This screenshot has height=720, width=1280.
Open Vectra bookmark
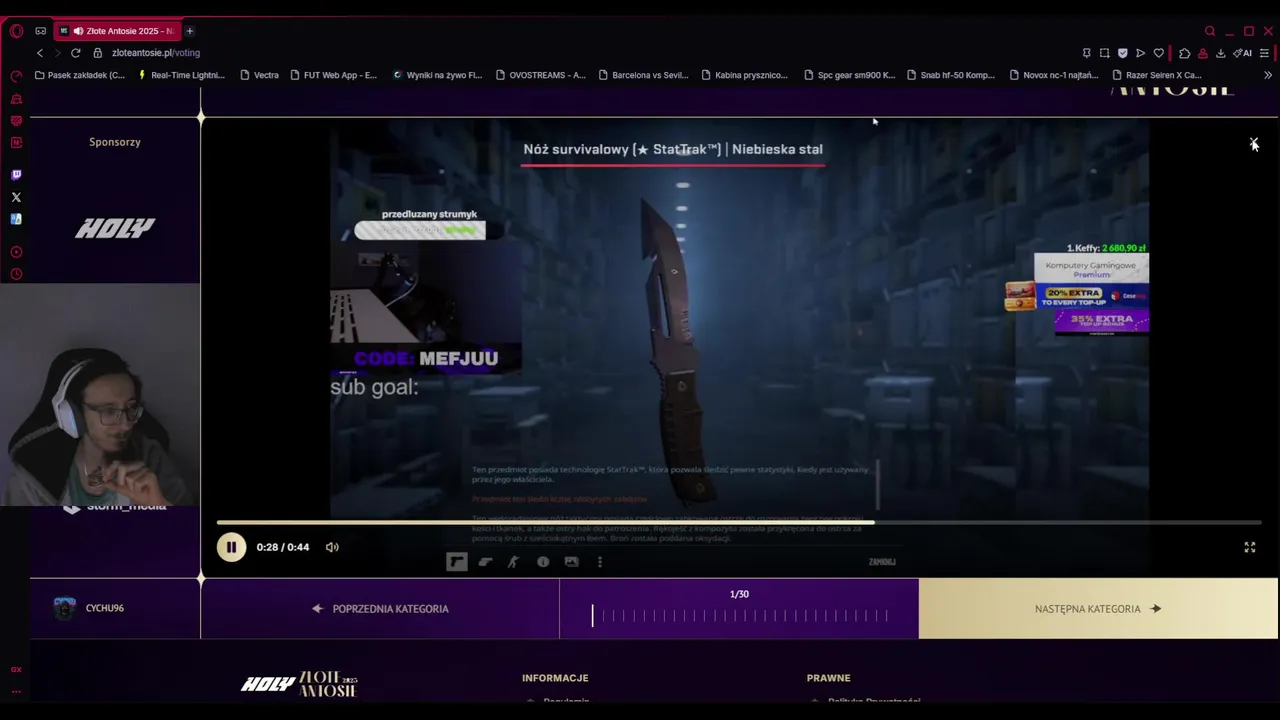point(259,75)
